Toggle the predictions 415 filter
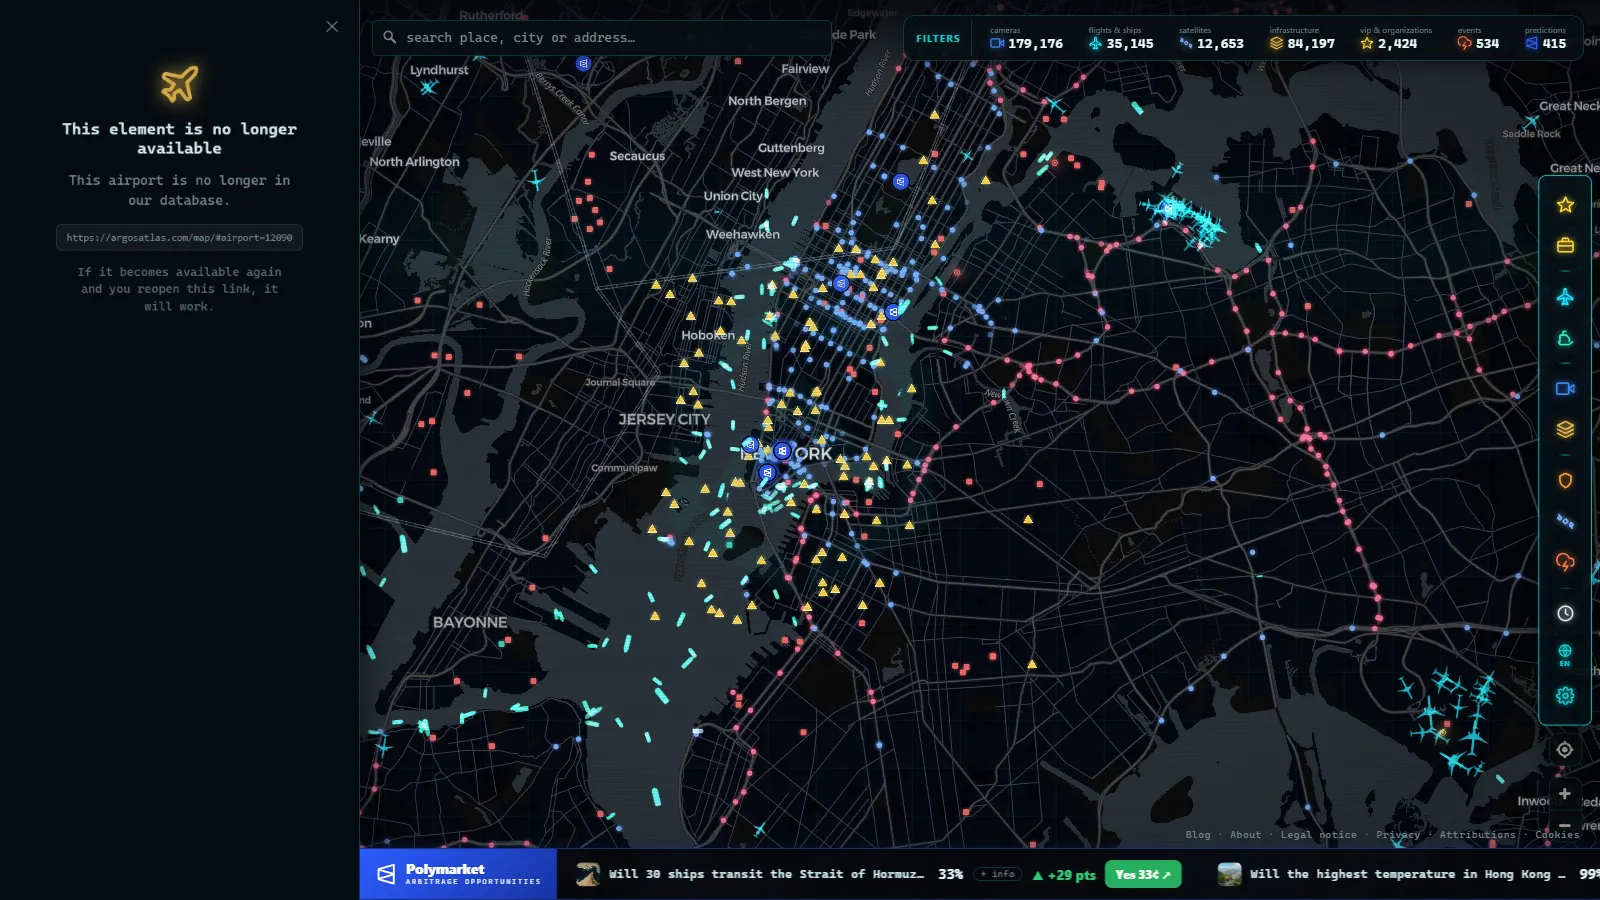Image resolution: width=1600 pixels, height=900 pixels. point(1545,39)
